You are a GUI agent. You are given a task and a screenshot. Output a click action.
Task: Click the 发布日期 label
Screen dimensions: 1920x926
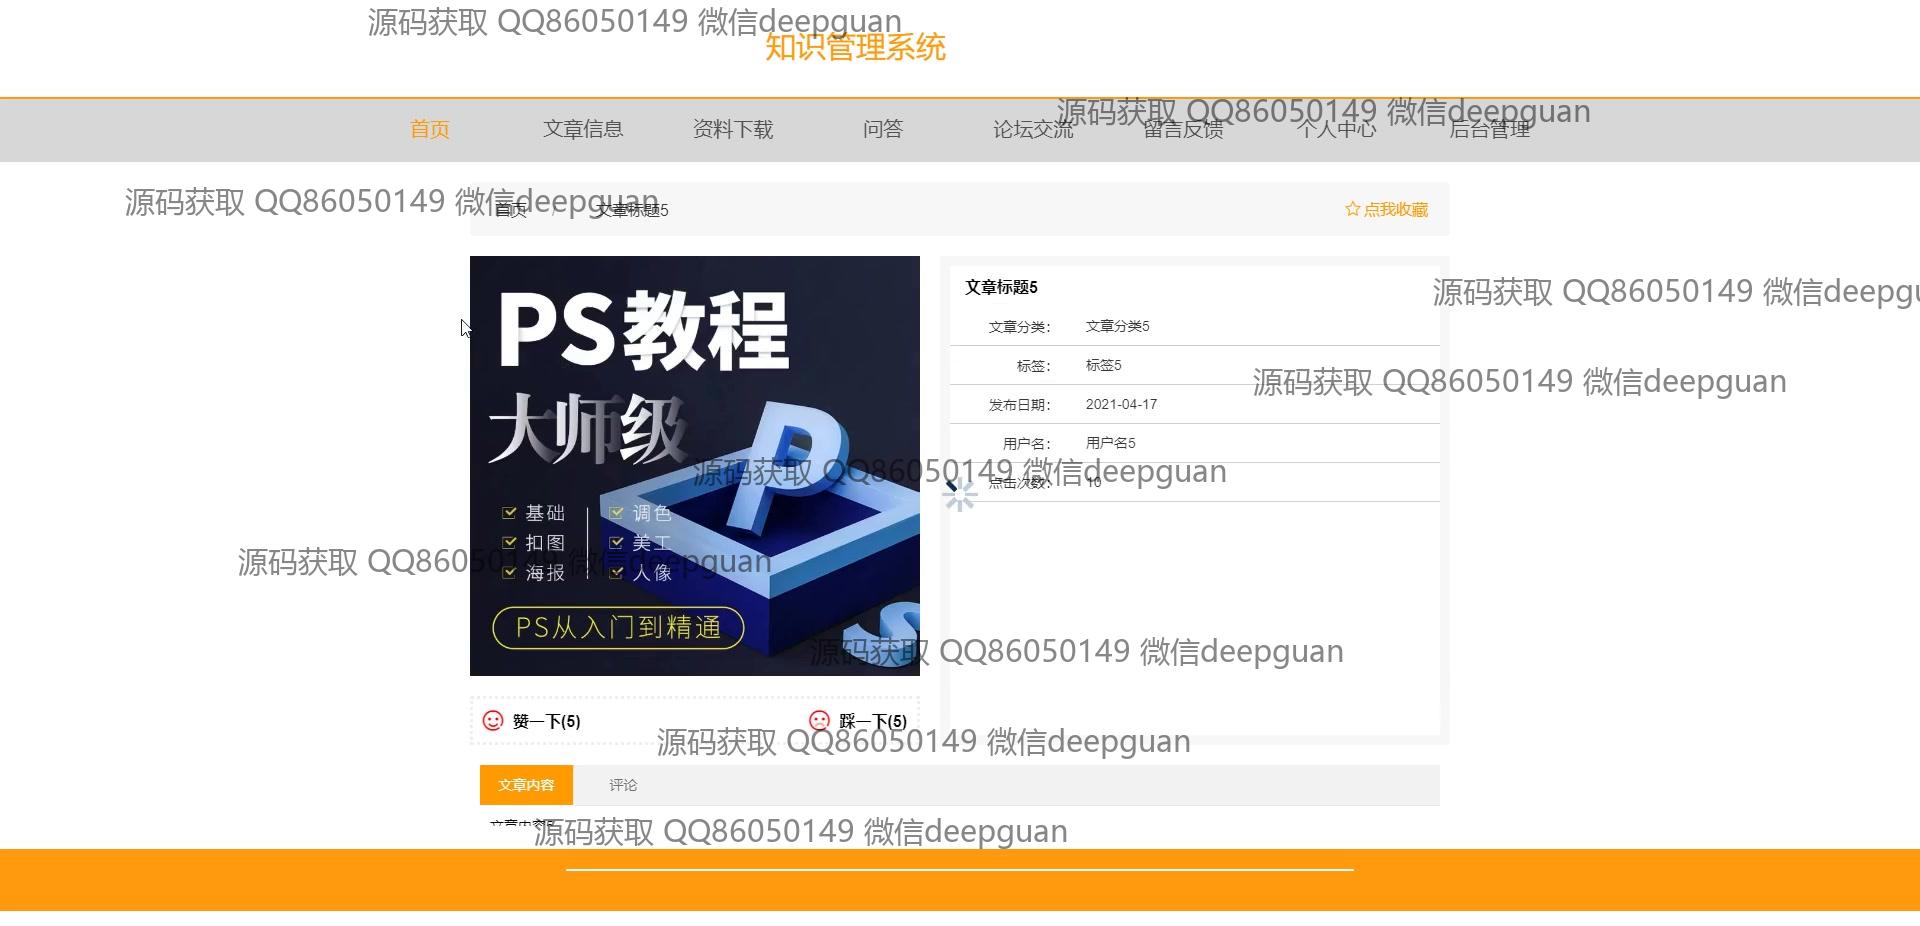[1019, 405]
